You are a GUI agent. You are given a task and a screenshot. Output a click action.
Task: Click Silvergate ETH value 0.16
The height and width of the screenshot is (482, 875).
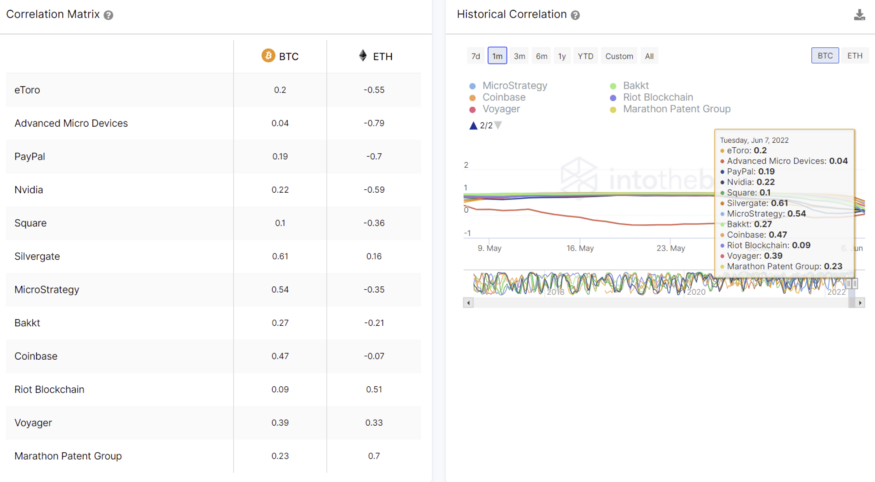pos(374,256)
